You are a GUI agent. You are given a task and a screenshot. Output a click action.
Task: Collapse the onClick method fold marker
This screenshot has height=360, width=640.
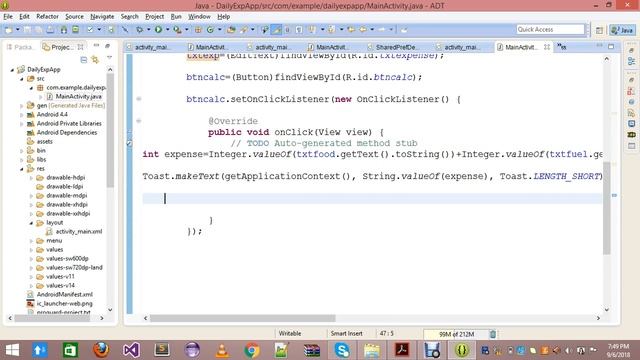click(x=139, y=121)
